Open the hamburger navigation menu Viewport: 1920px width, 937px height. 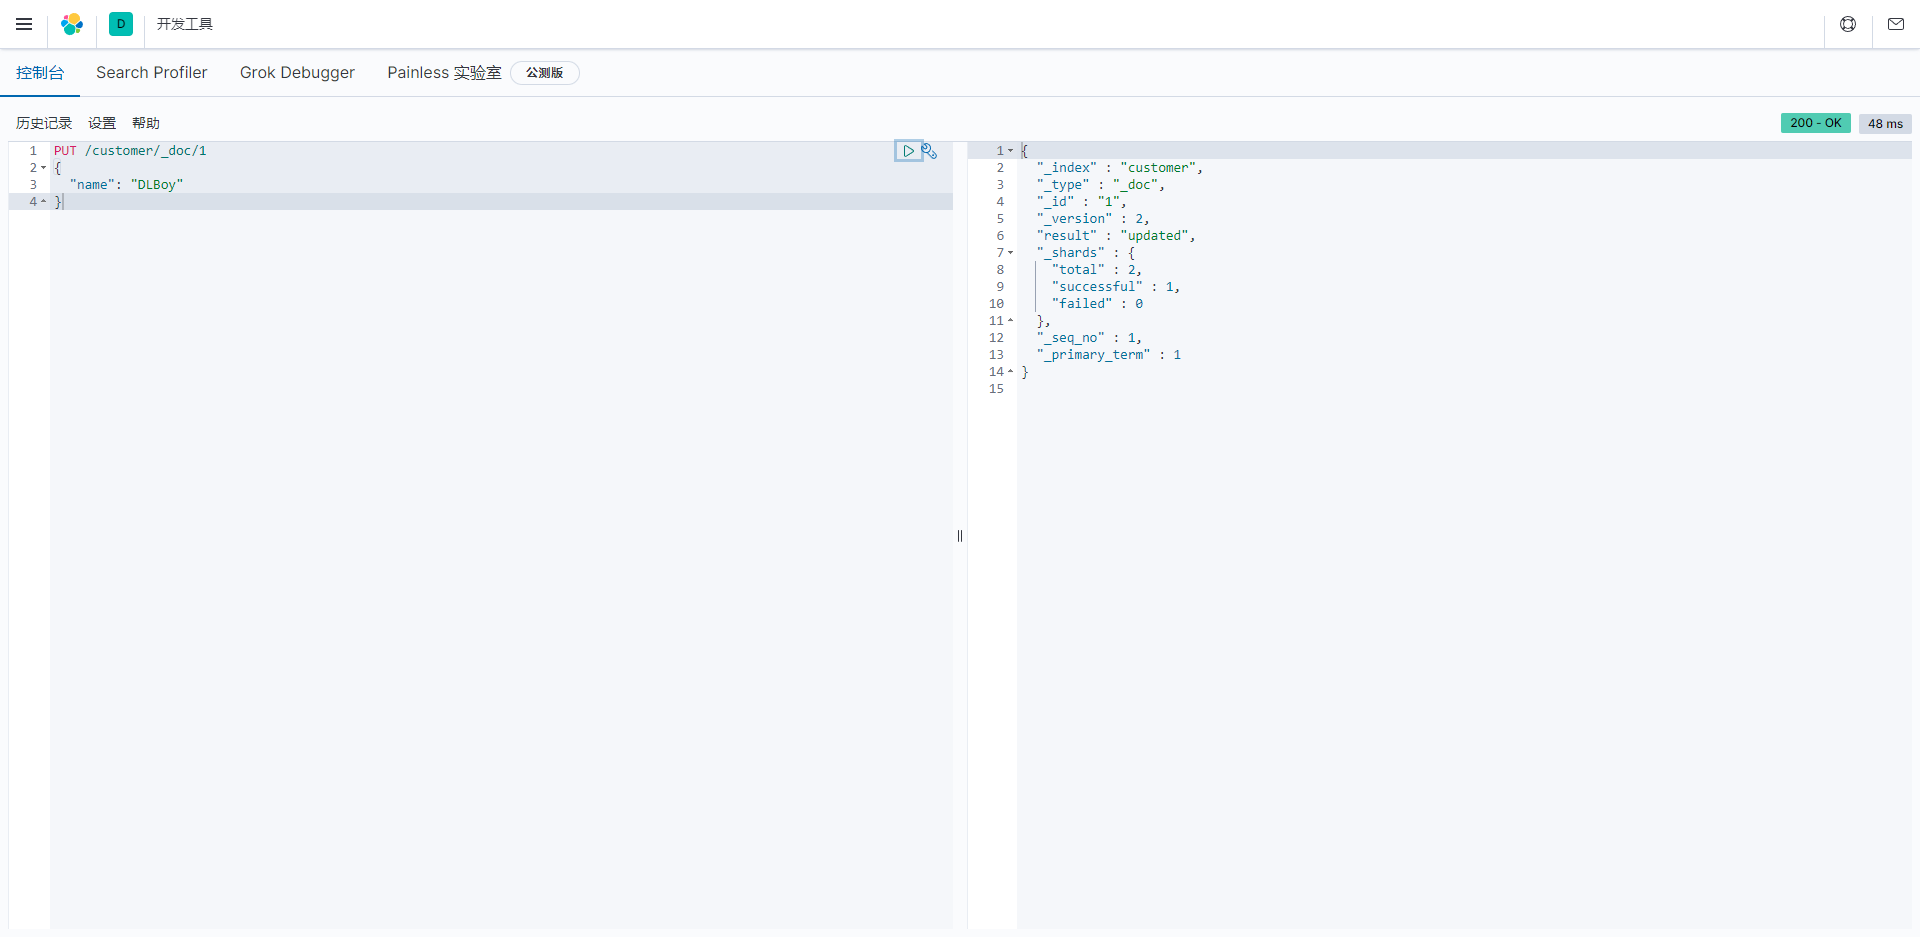point(24,24)
